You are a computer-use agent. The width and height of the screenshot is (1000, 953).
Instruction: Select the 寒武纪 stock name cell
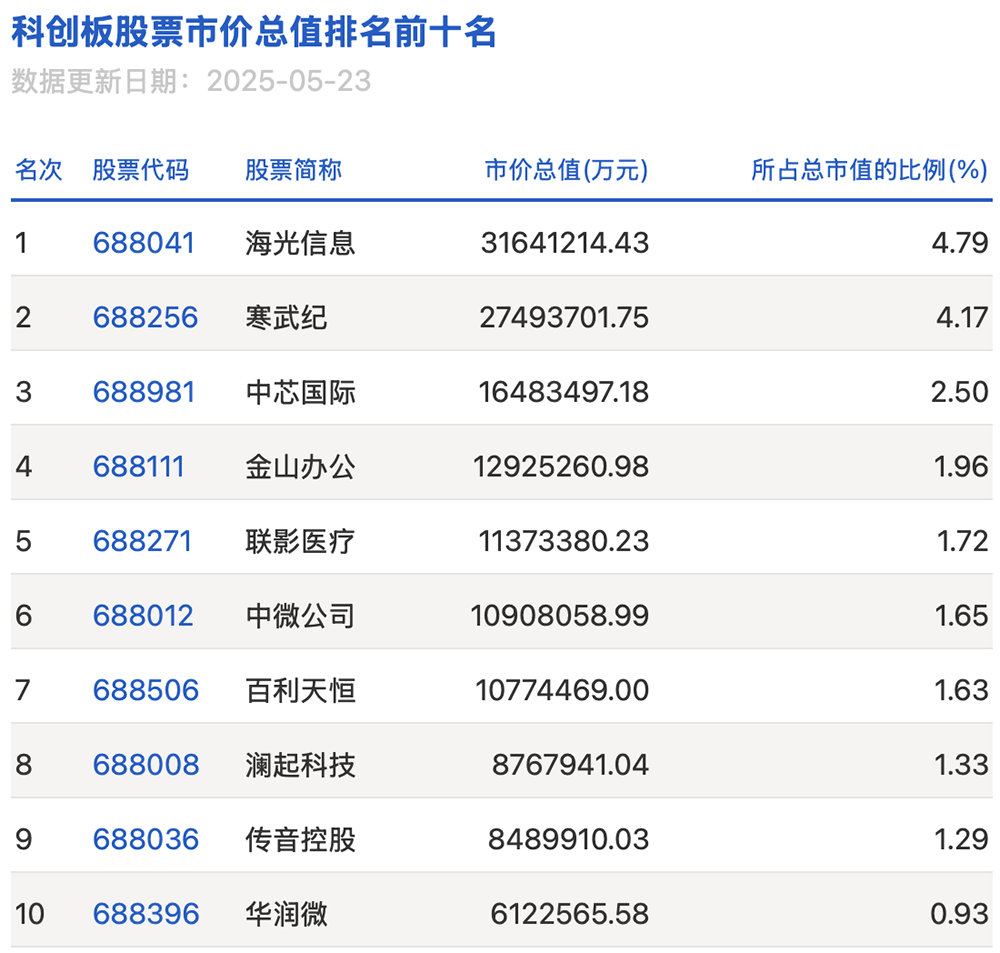coord(286,318)
